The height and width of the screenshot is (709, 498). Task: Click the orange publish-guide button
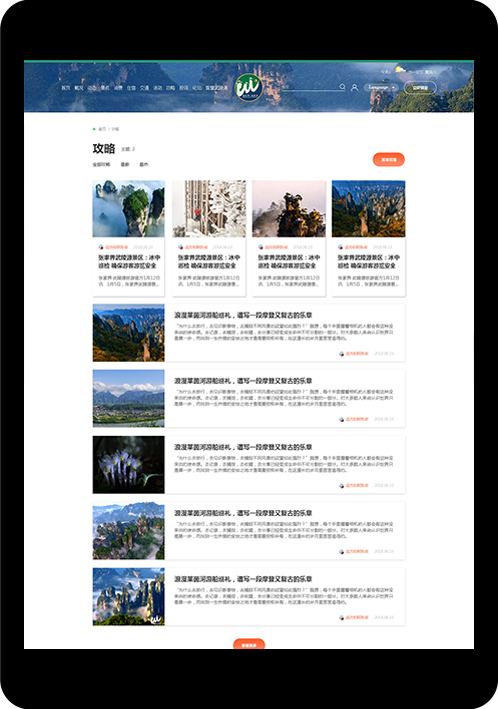point(389,160)
